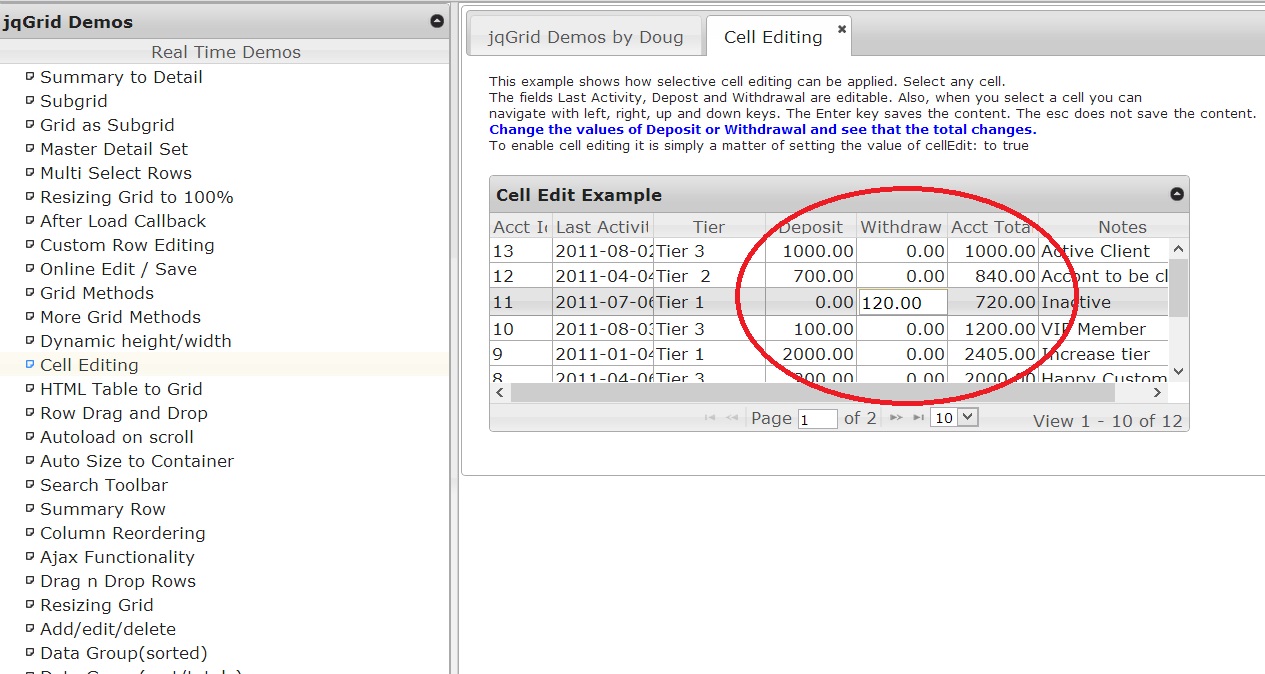Click icon beside Summary to Detail
Viewport: 1265px width, 674px height.
pos(30,76)
